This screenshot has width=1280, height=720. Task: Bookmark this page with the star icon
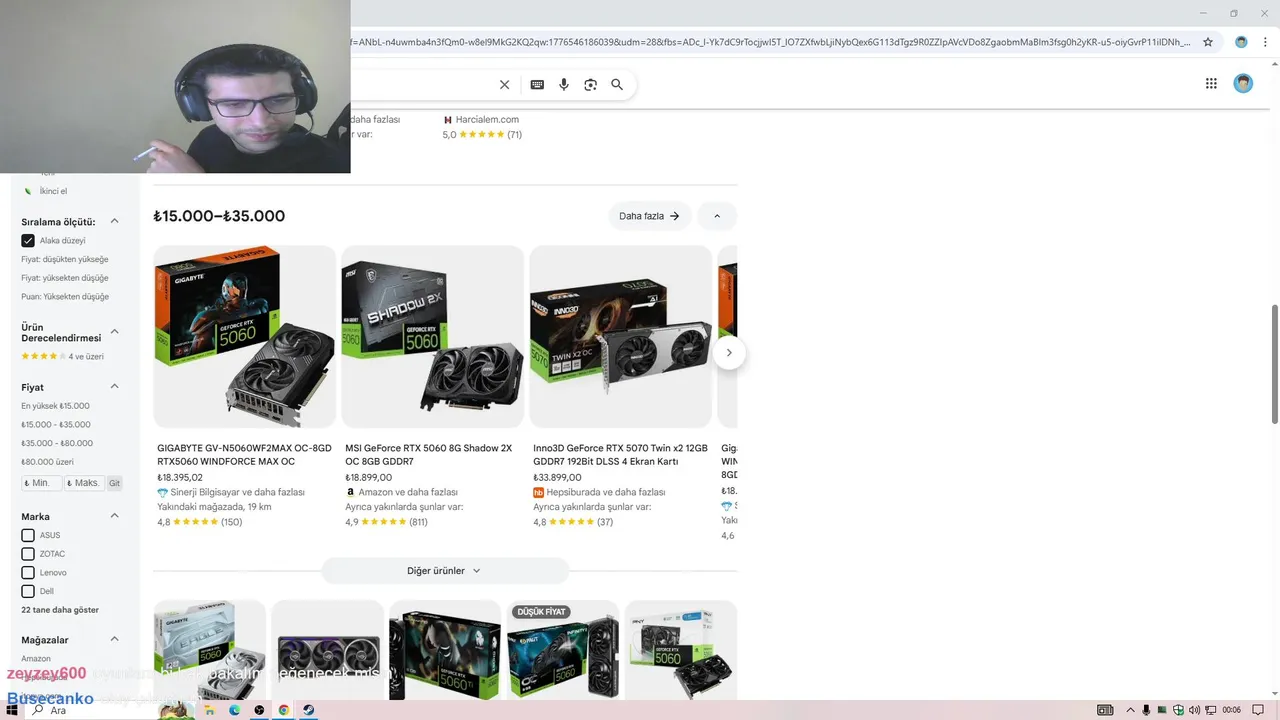pos(1208,42)
